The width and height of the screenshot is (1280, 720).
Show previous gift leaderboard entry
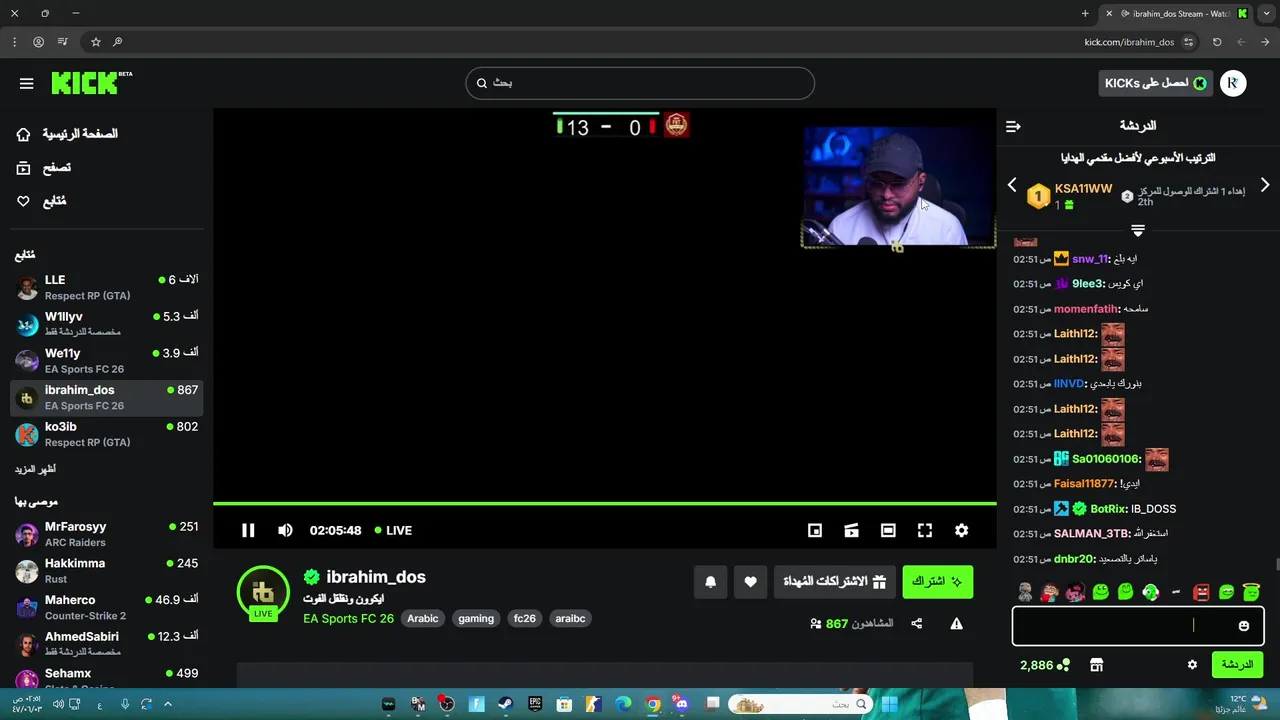[1012, 185]
